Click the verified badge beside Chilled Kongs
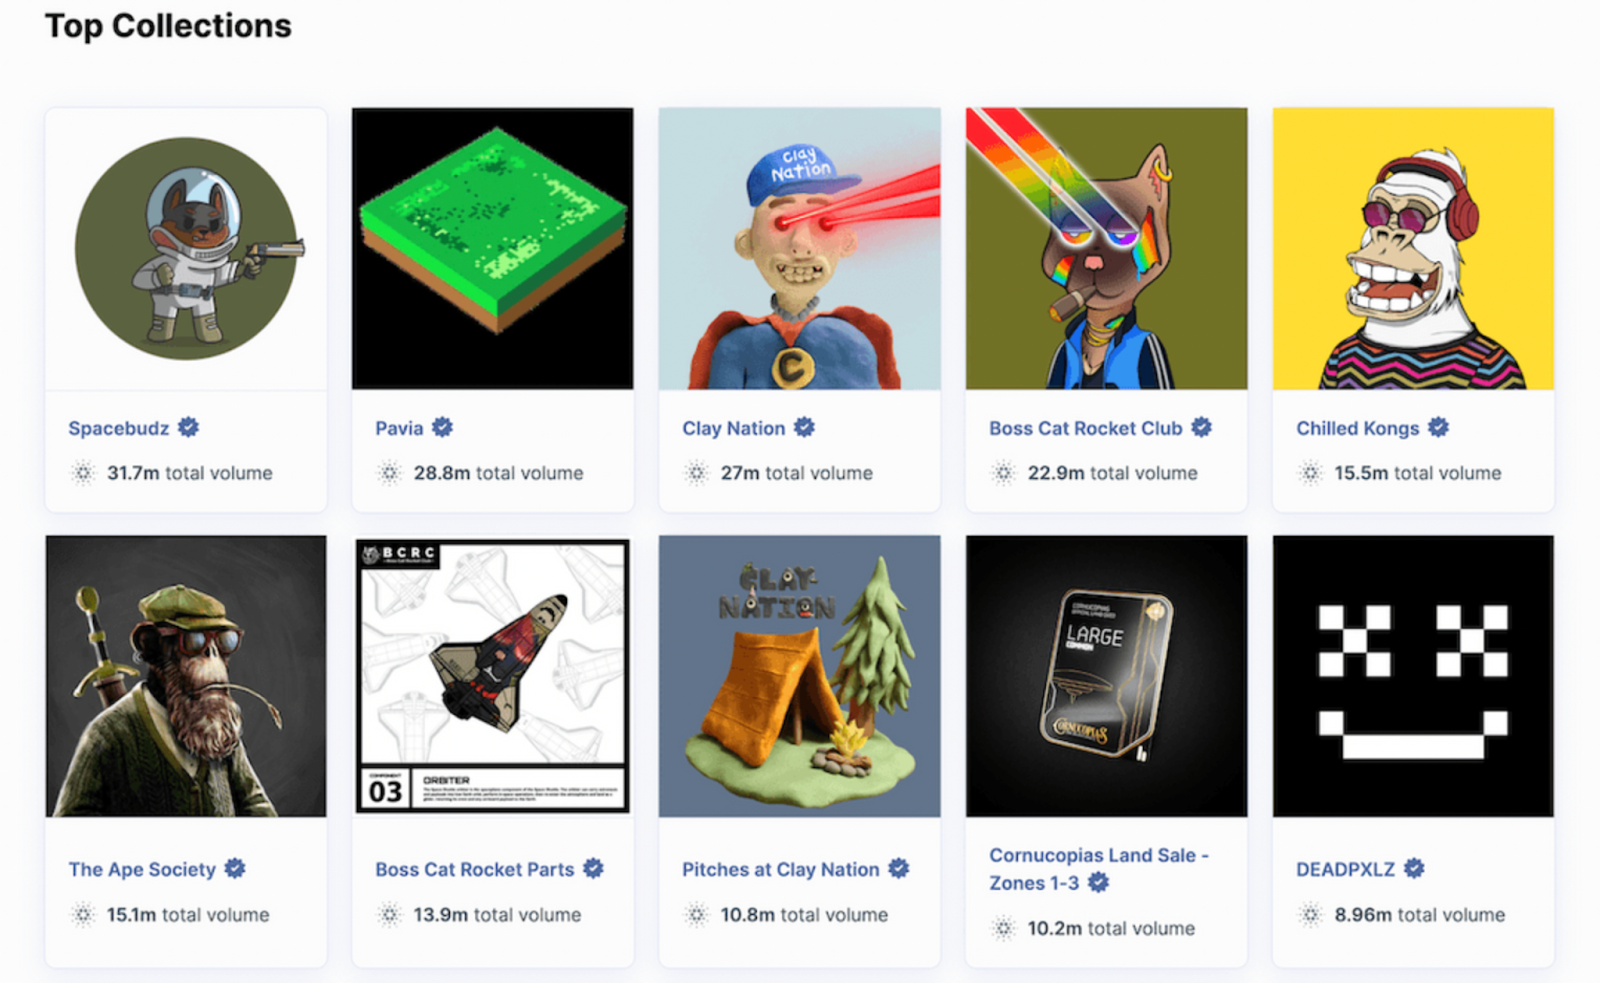This screenshot has width=1600, height=983. (x=1438, y=427)
